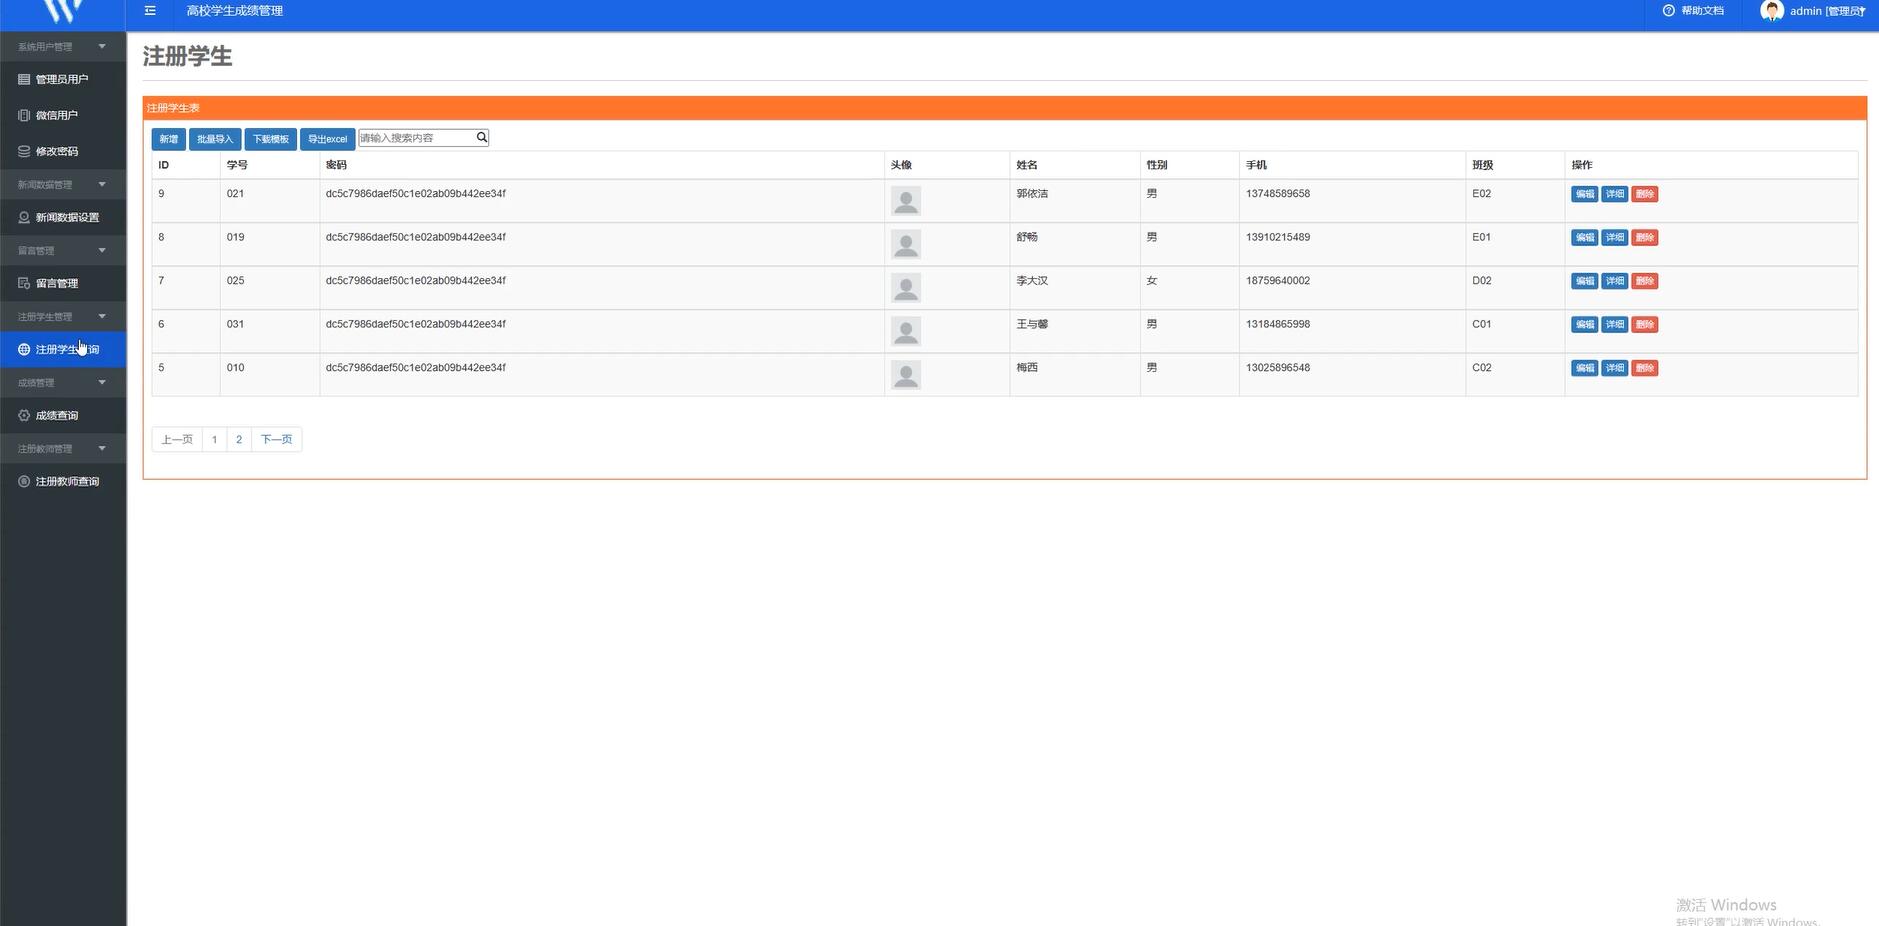Screen dimensions: 1879x926
Task: Open 注册教师查询 menu item
Action: coord(63,481)
